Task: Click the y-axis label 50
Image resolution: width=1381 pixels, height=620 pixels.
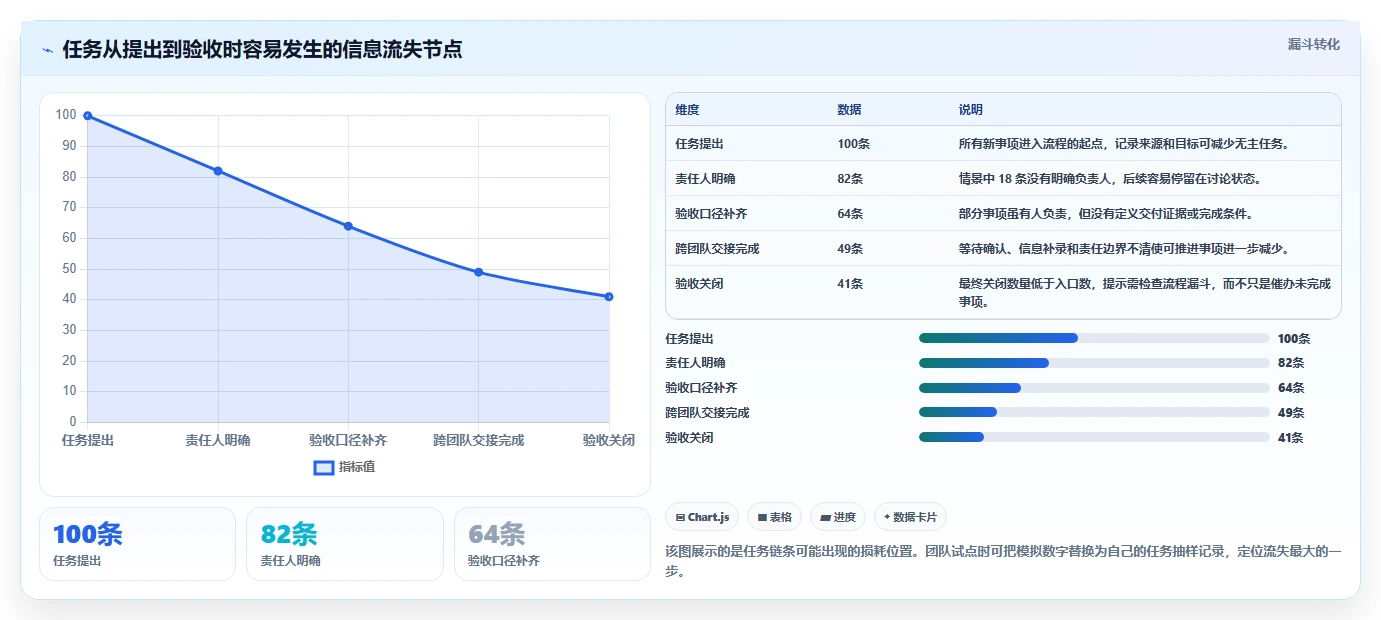Action: coord(69,269)
